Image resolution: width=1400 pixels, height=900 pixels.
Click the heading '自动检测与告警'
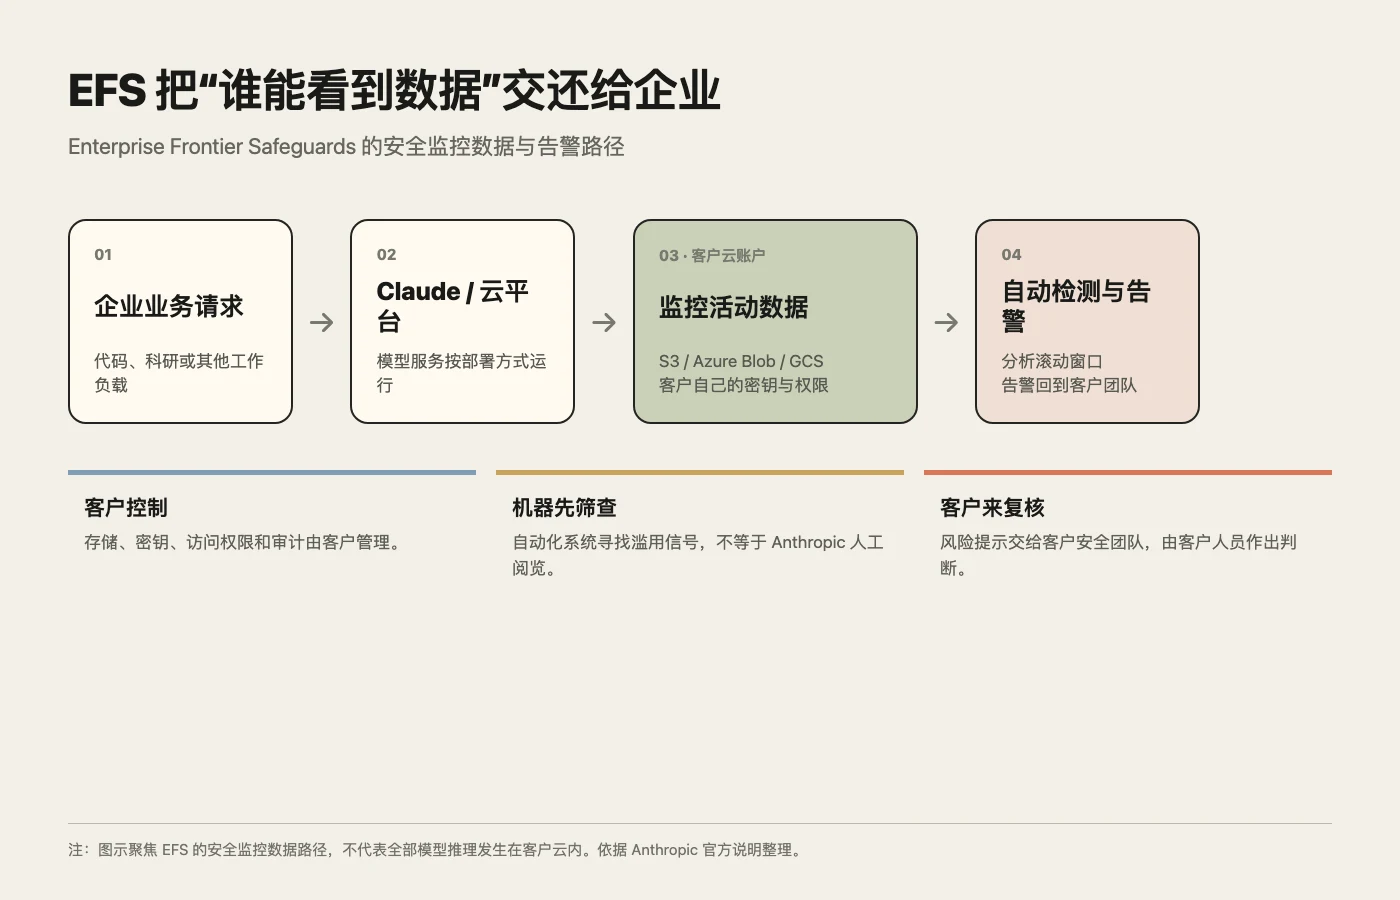coord(1076,307)
